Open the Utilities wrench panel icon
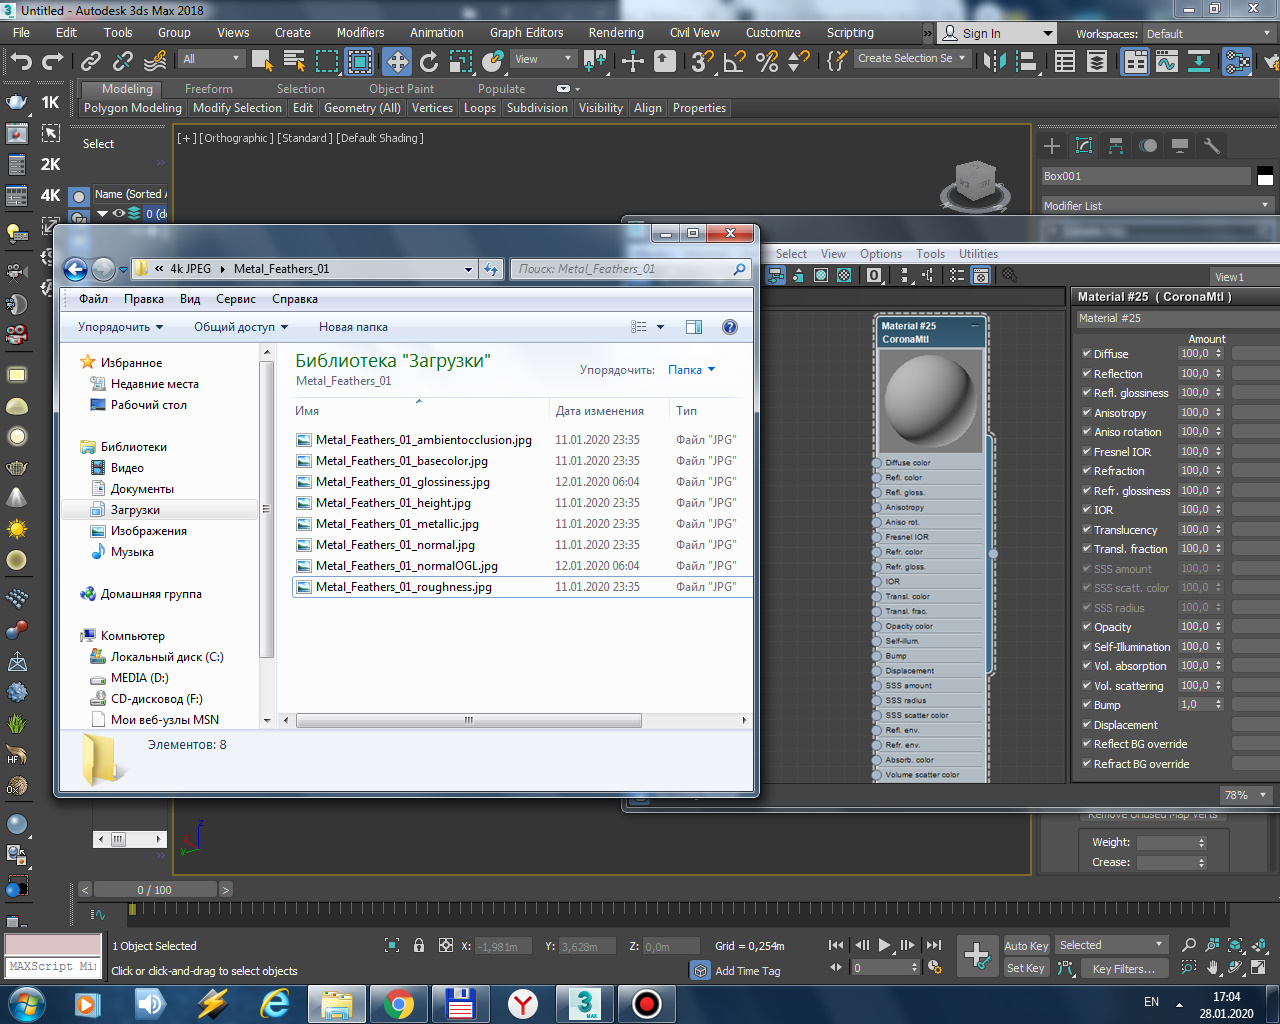 click(1212, 146)
